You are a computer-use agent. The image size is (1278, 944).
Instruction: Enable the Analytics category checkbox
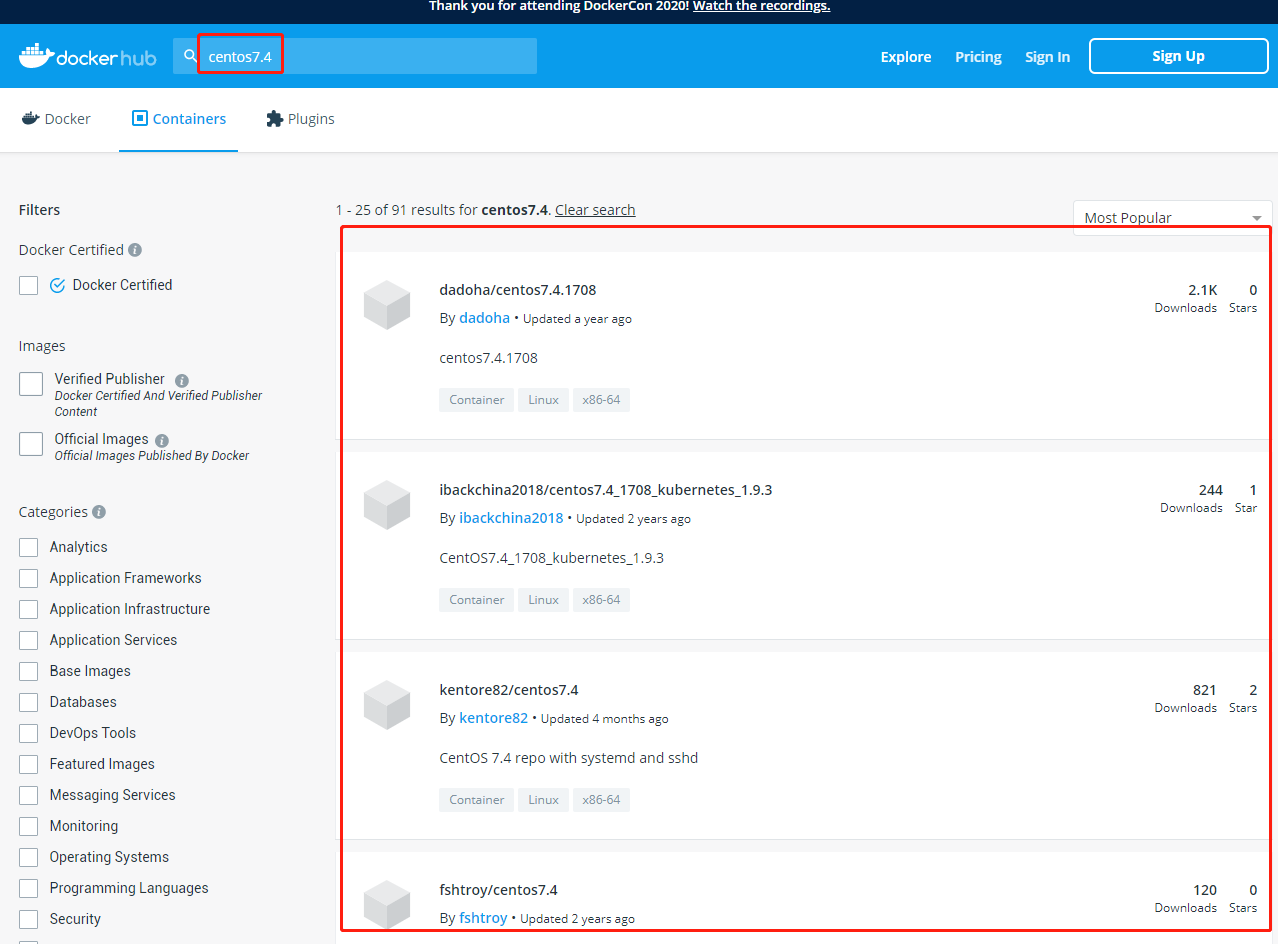[29, 547]
